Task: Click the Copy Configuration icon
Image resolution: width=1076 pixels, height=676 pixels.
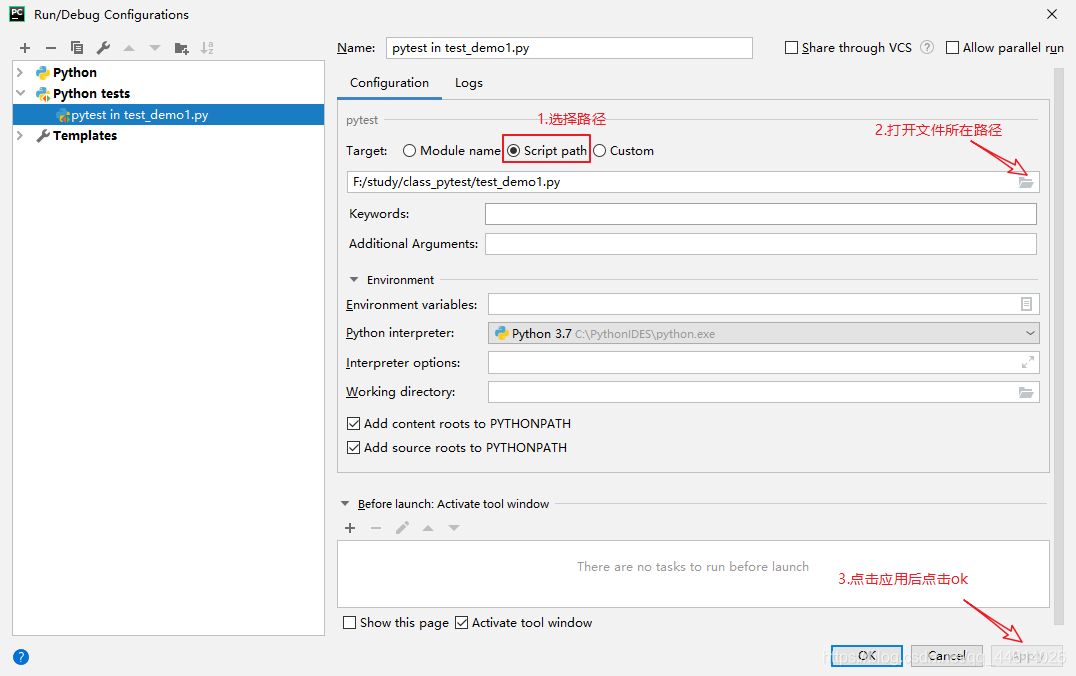Action: coord(77,48)
